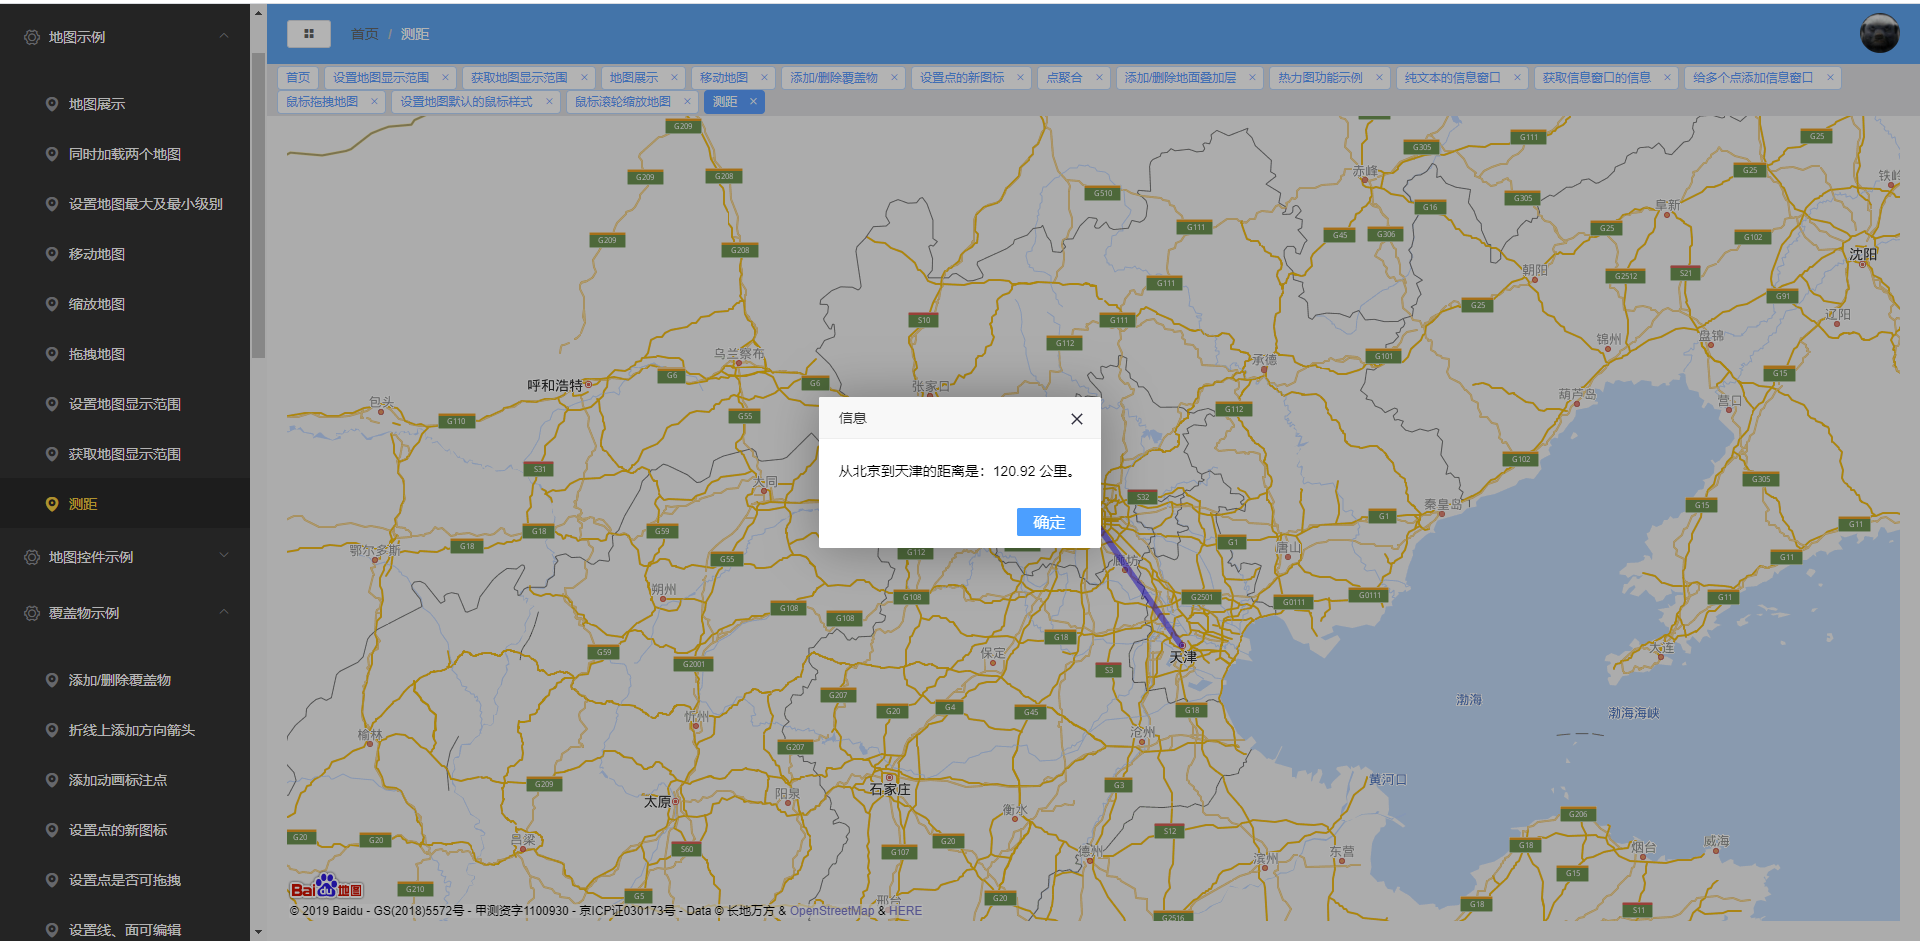The image size is (1920, 941).
Task: Open 折线上添加方向箭头 in the sidebar
Action: (x=125, y=730)
